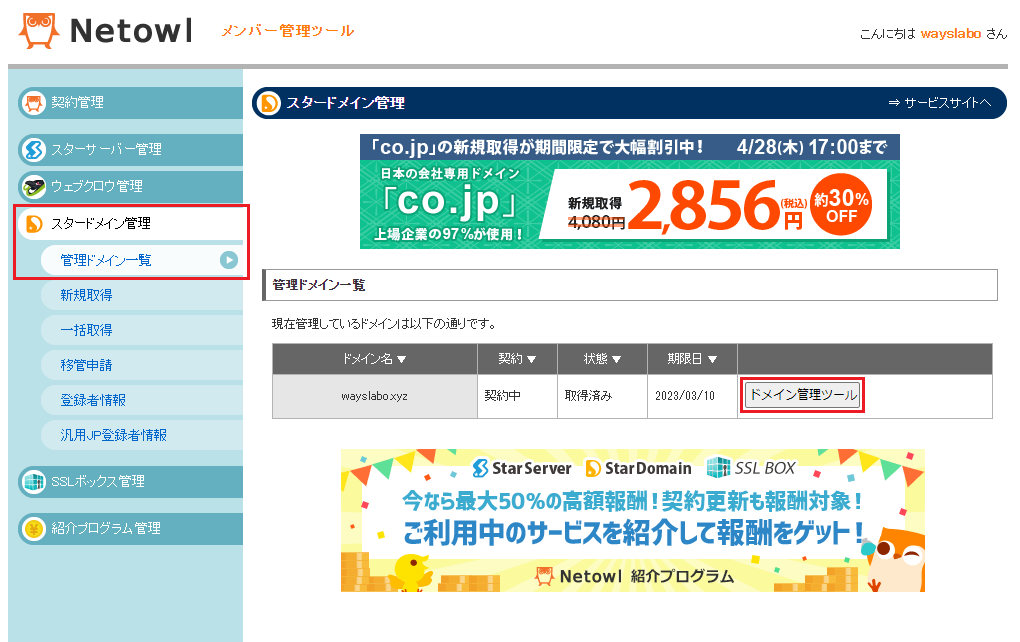The height and width of the screenshot is (642, 1020).
Task: Click the スタードメイン管理 sidebar orange icon
Action: (x=34, y=224)
